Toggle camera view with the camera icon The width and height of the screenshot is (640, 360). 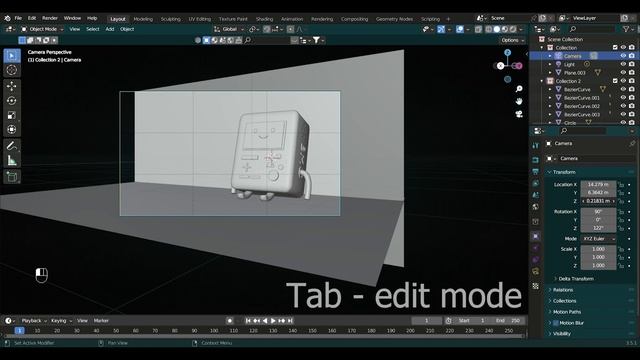(x=519, y=114)
